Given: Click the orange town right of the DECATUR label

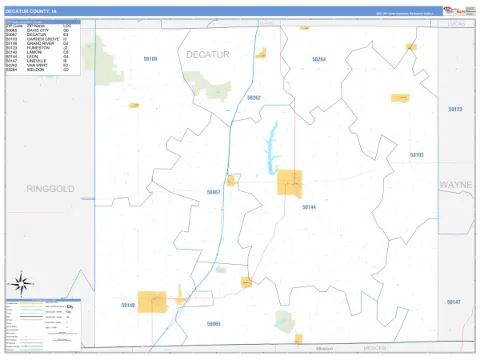Looking at the screenshot, I should (x=262, y=54).
